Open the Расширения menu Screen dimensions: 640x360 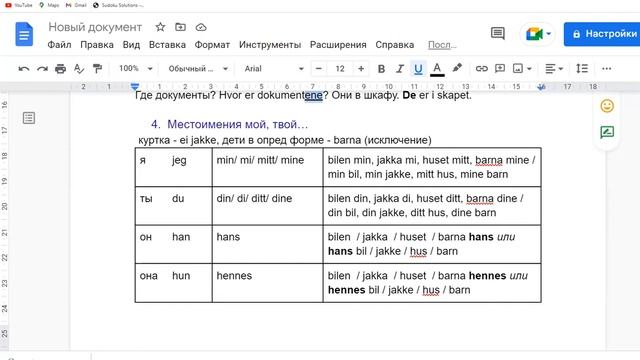[x=338, y=45]
